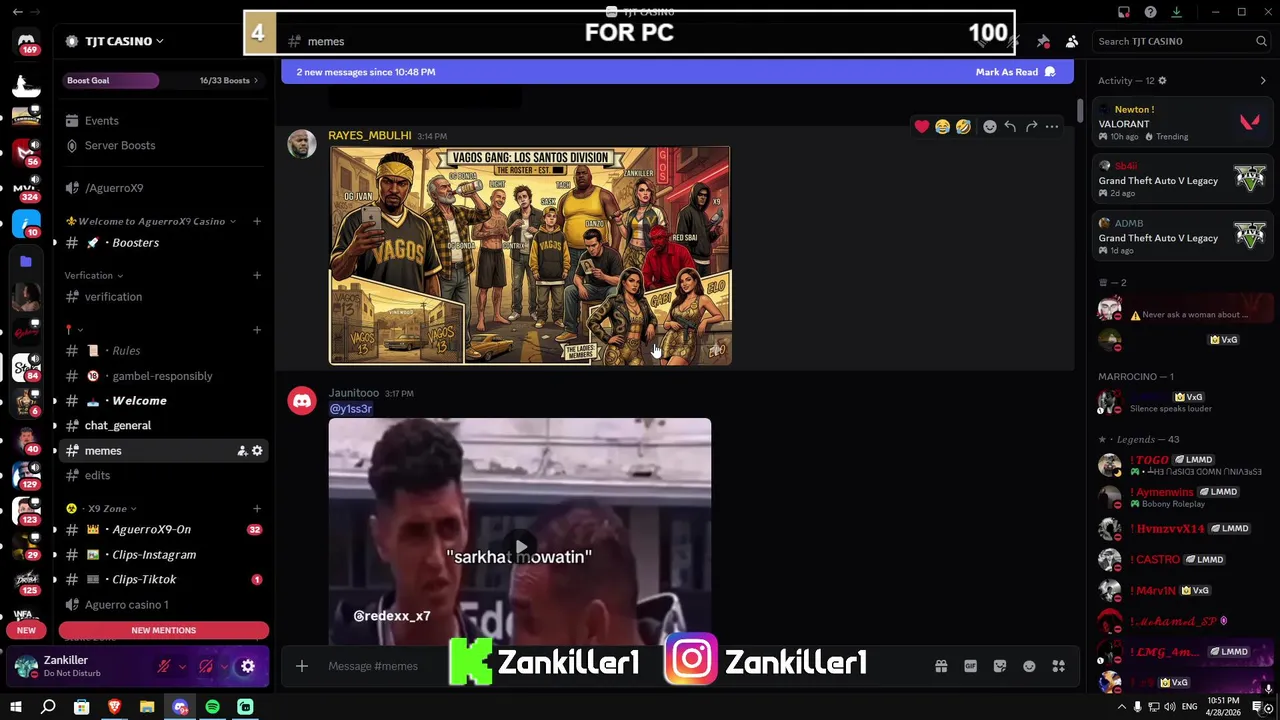Image resolution: width=1280 pixels, height=720 pixels.
Task: Play the sarkhat mowatin video
Action: point(520,547)
